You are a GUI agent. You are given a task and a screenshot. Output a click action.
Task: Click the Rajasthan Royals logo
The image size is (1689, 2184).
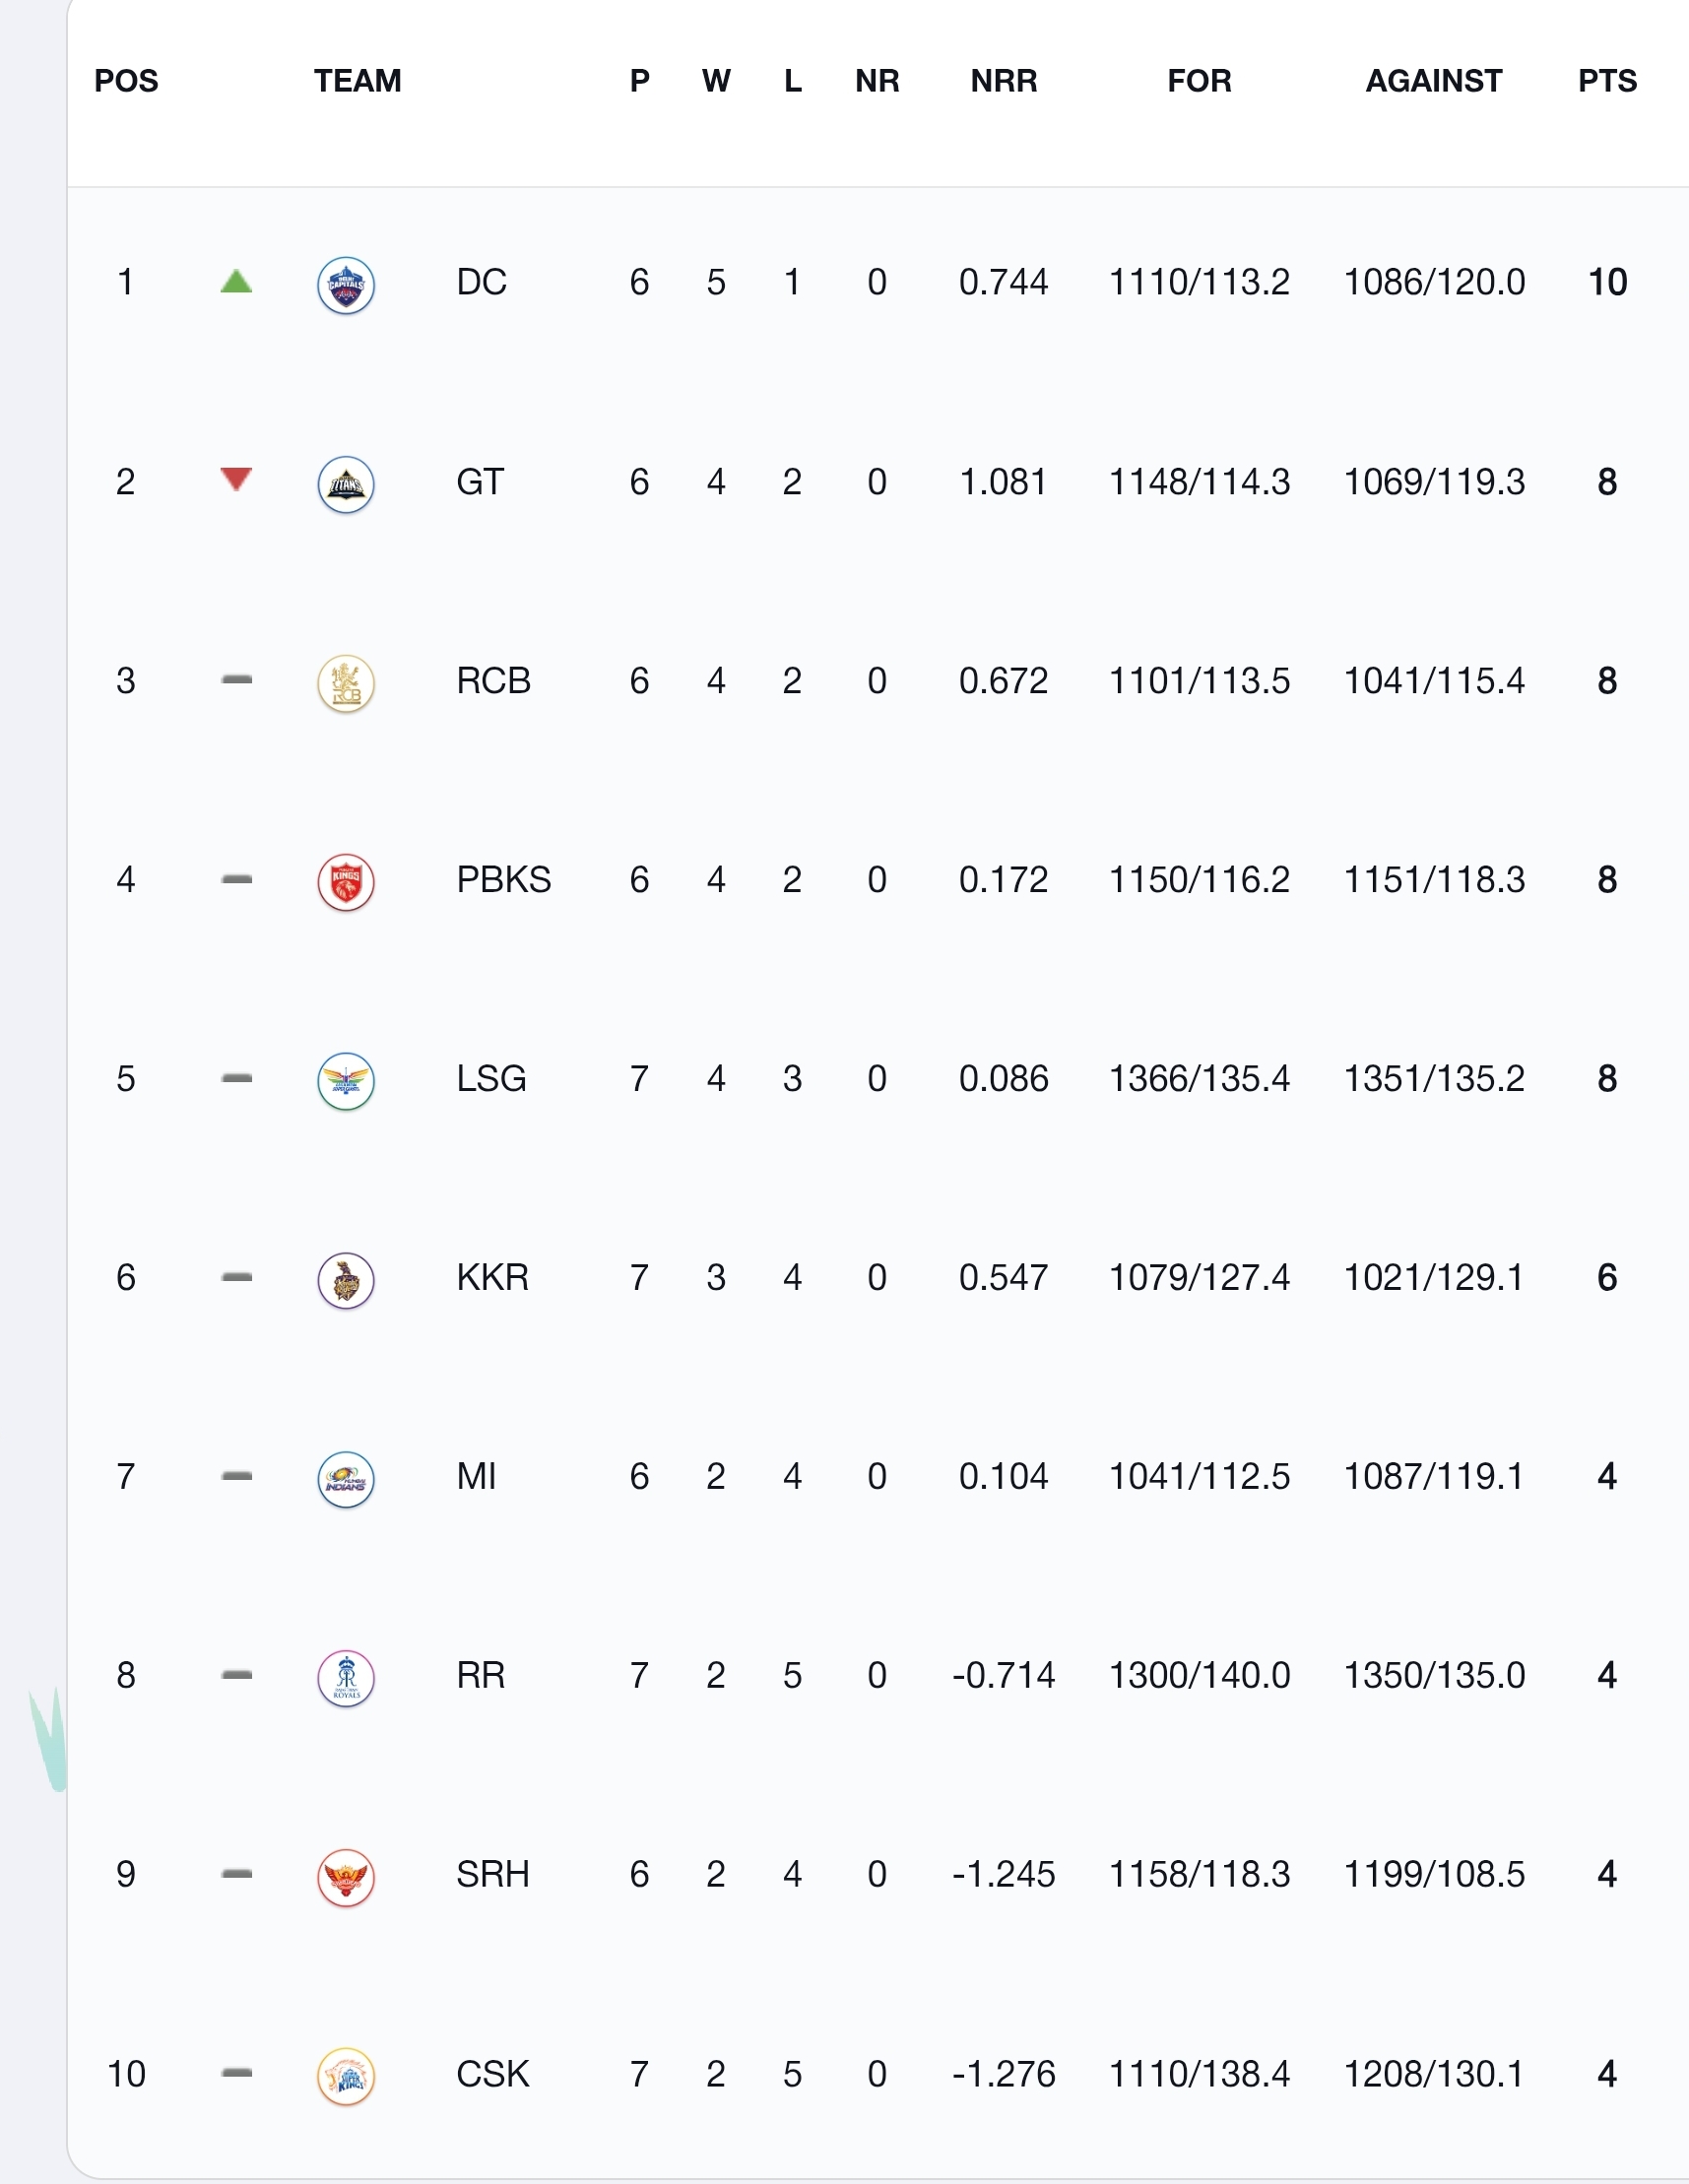(346, 1678)
